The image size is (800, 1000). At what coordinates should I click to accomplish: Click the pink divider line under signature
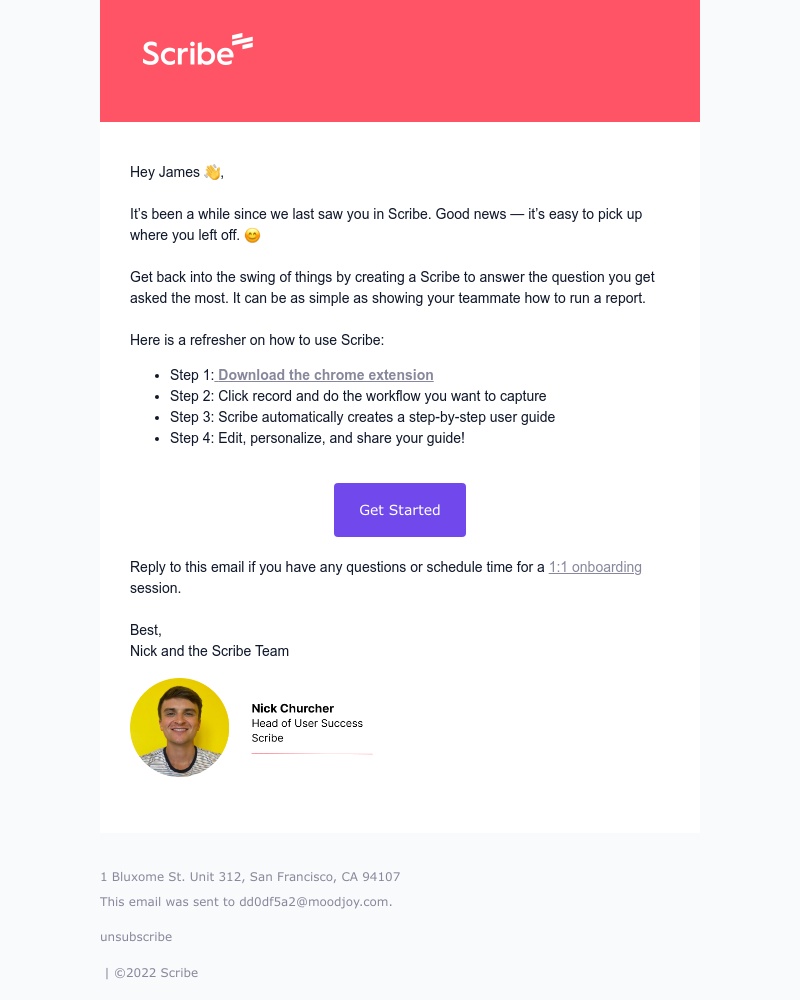(x=312, y=753)
